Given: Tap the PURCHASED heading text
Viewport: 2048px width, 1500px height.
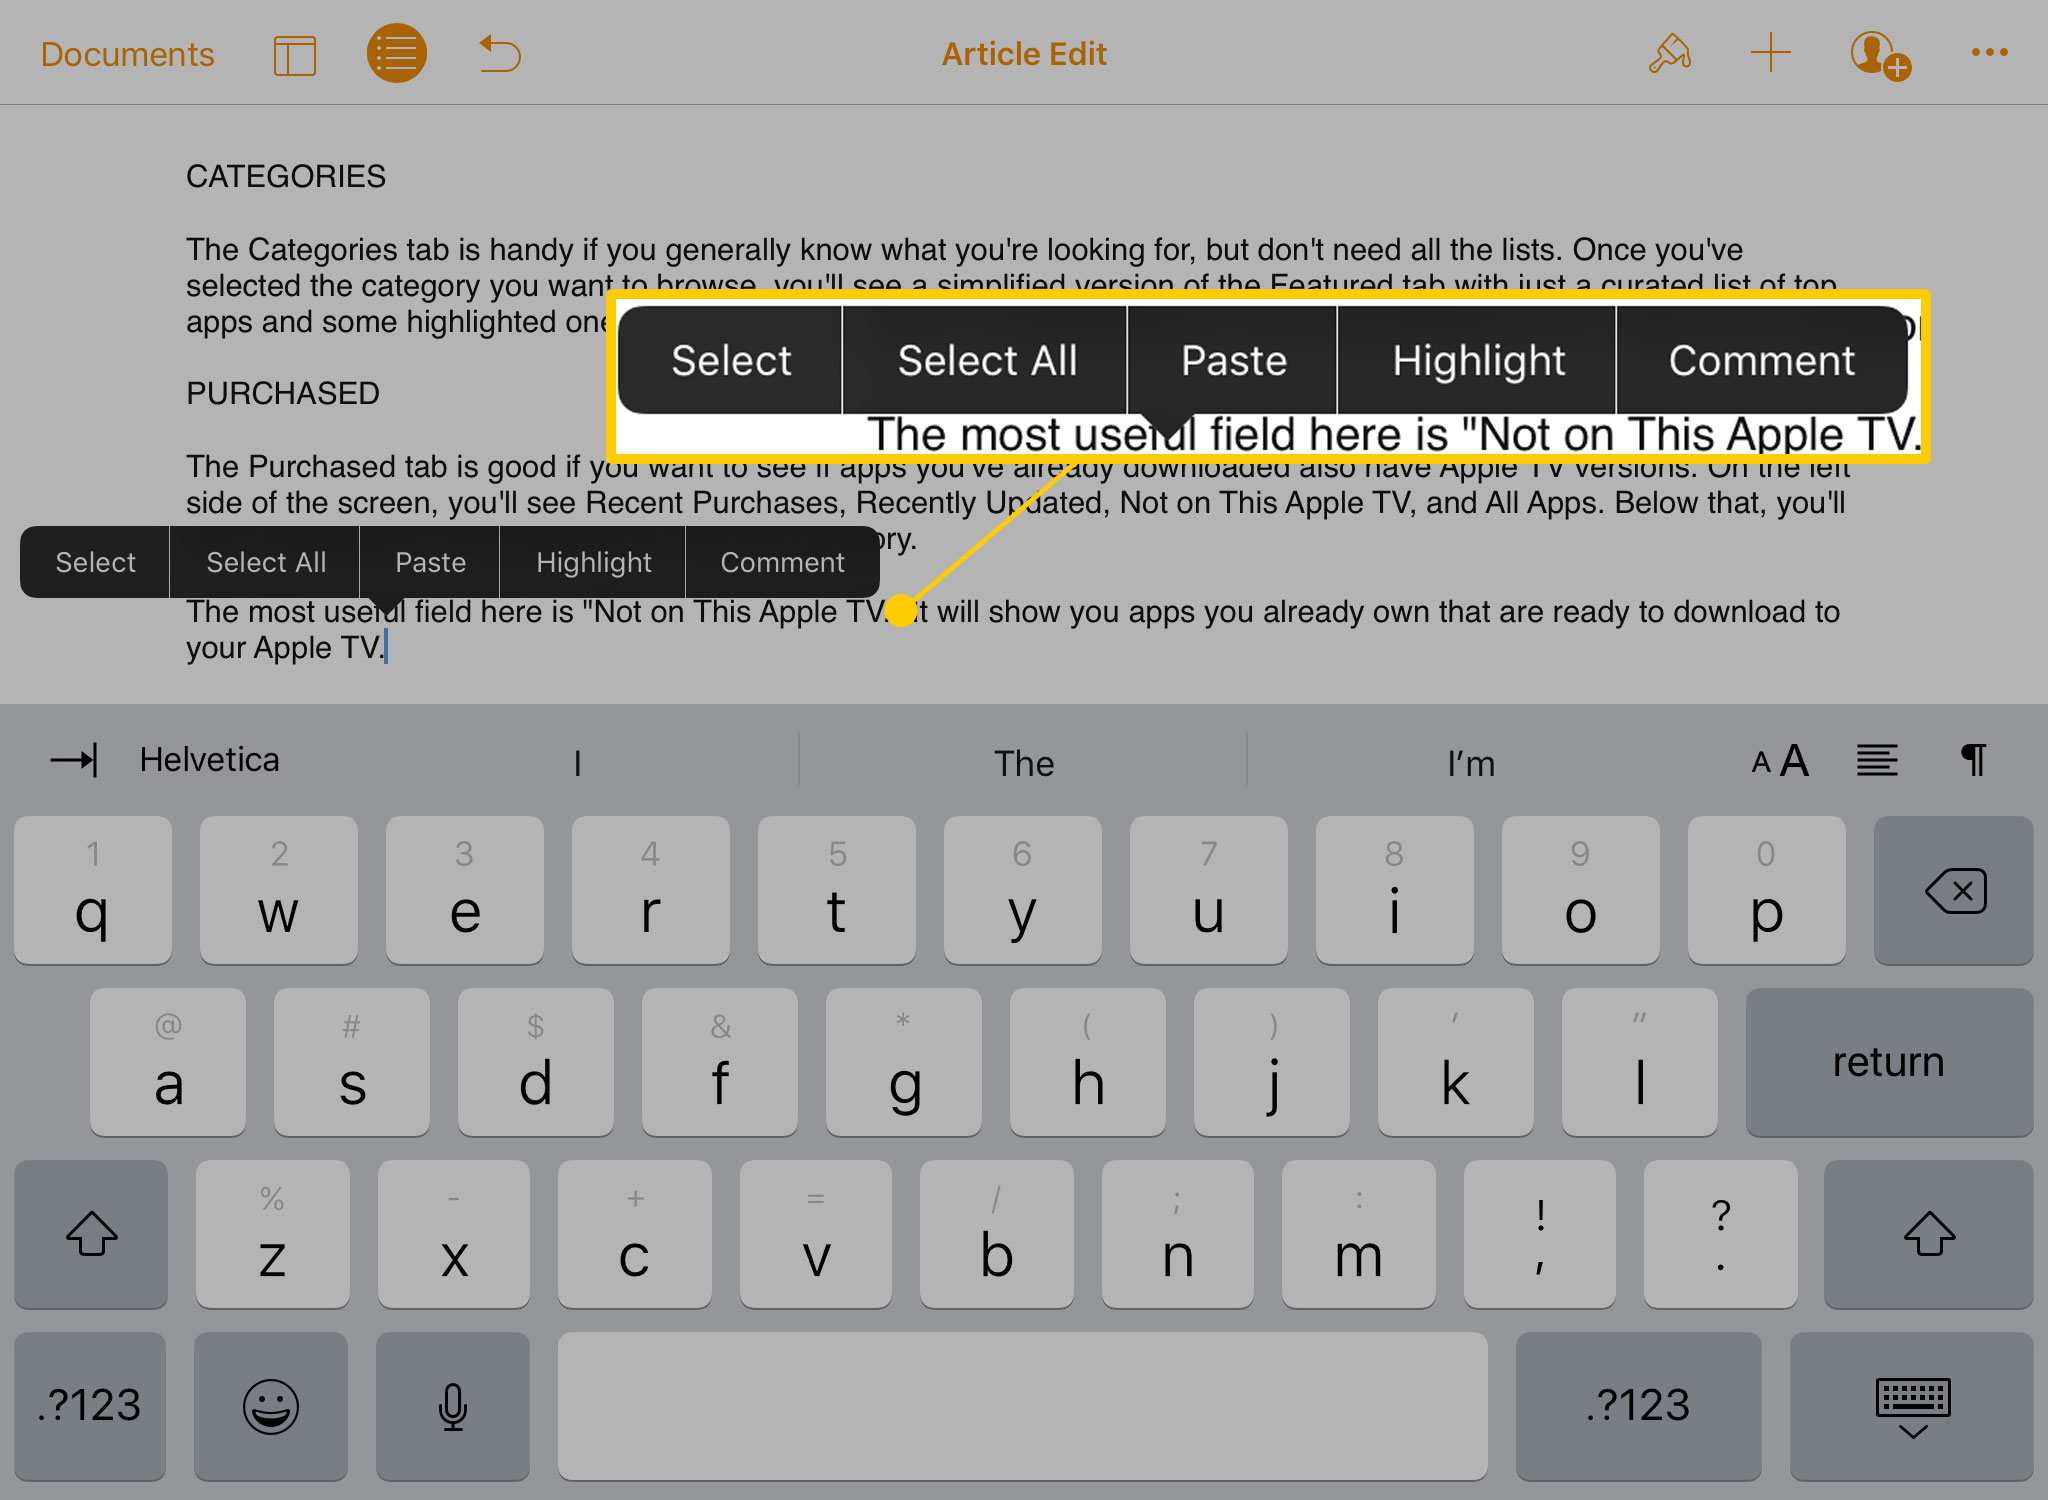Looking at the screenshot, I should point(283,394).
